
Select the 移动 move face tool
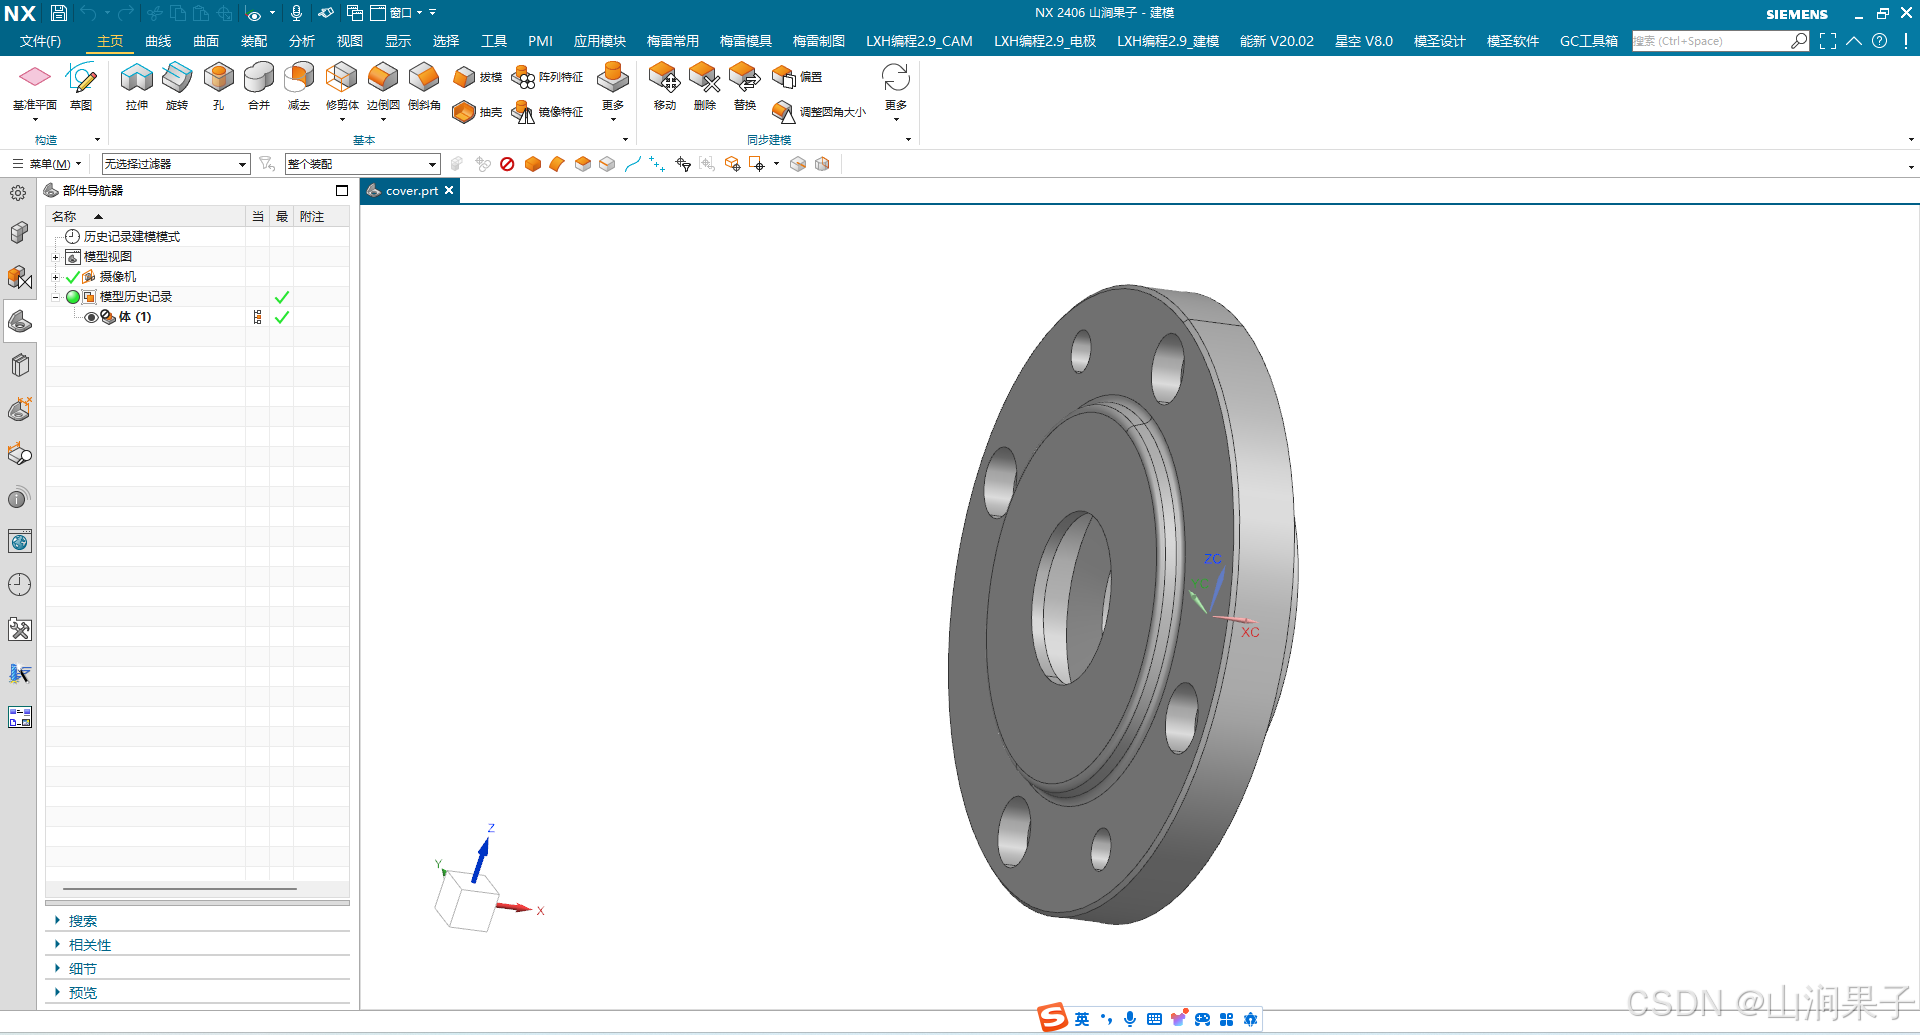[665, 87]
